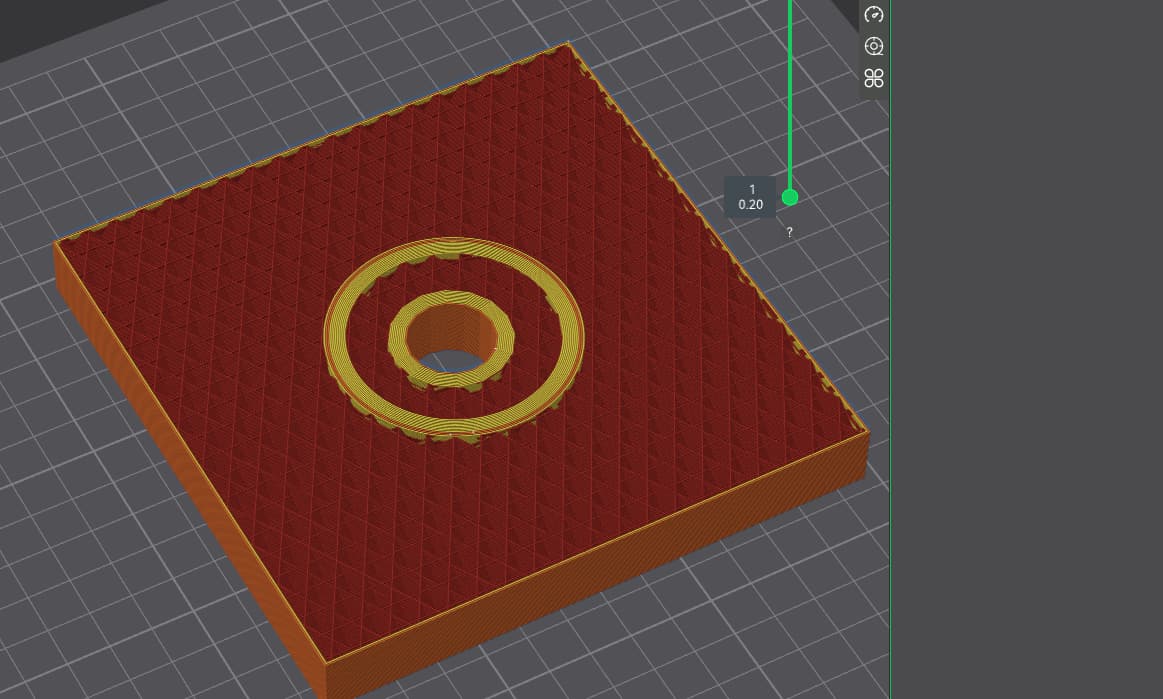Click the speedometer view icon
This screenshot has height=699, width=1163.
point(874,14)
